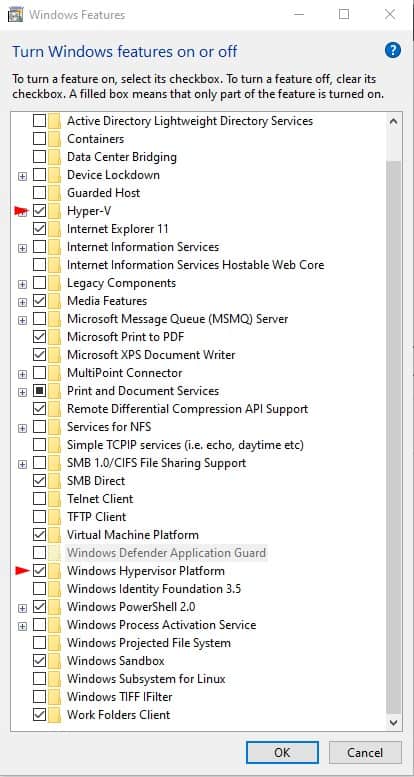Image resolution: width=414 pixels, height=777 pixels.
Task: Click the folder icon next to Containers
Action: [x=55, y=139]
